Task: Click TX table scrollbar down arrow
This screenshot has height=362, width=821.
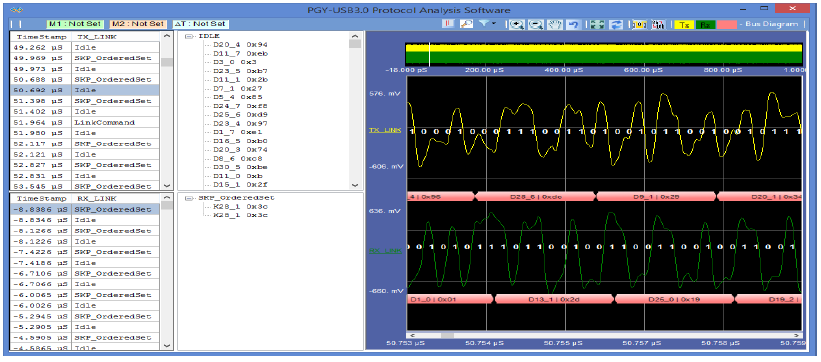Action: [x=167, y=185]
